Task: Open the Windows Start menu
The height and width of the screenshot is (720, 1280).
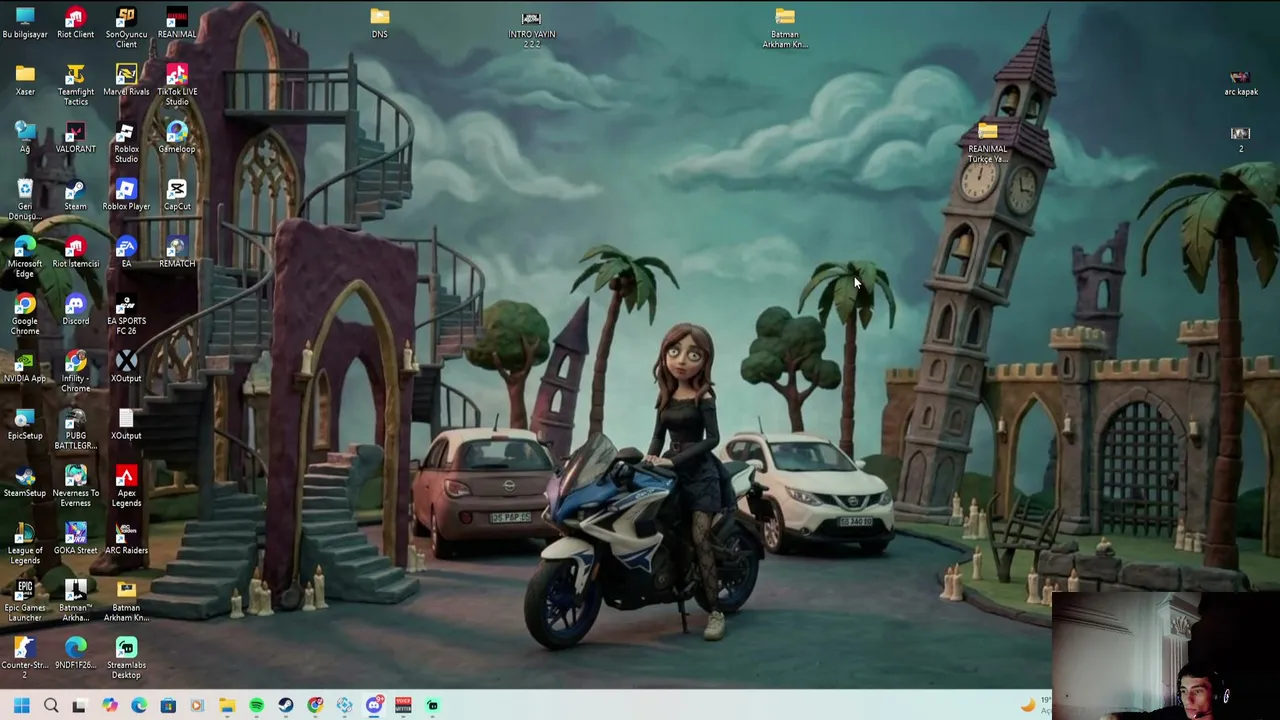Action: point(22,706)
